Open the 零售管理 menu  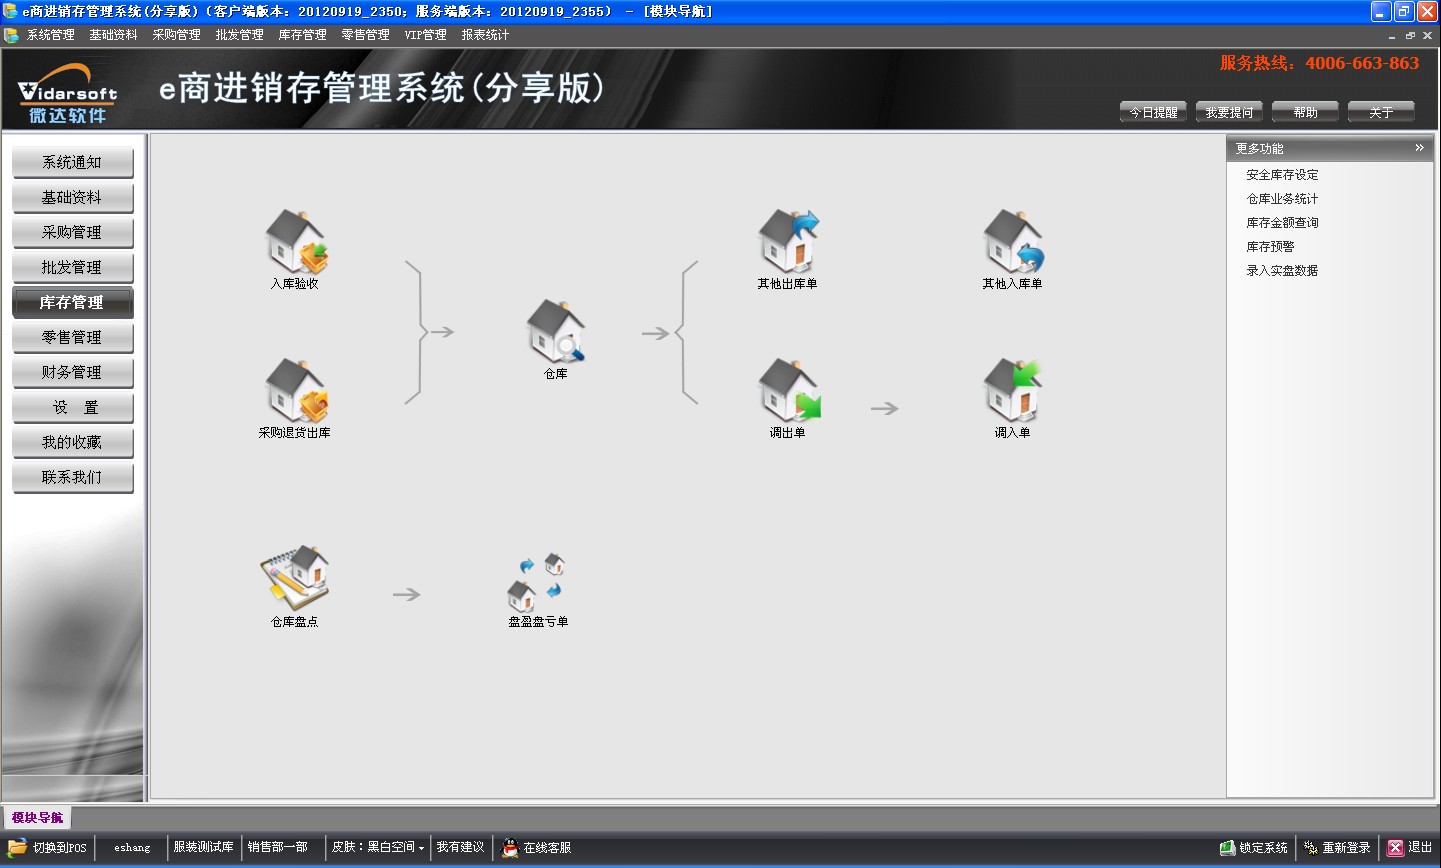[366, 35]
